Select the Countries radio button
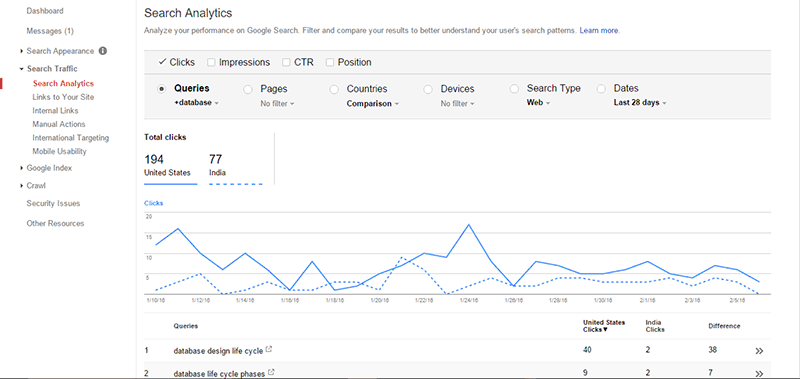This screenshot has height=379, width=800. 334,89
